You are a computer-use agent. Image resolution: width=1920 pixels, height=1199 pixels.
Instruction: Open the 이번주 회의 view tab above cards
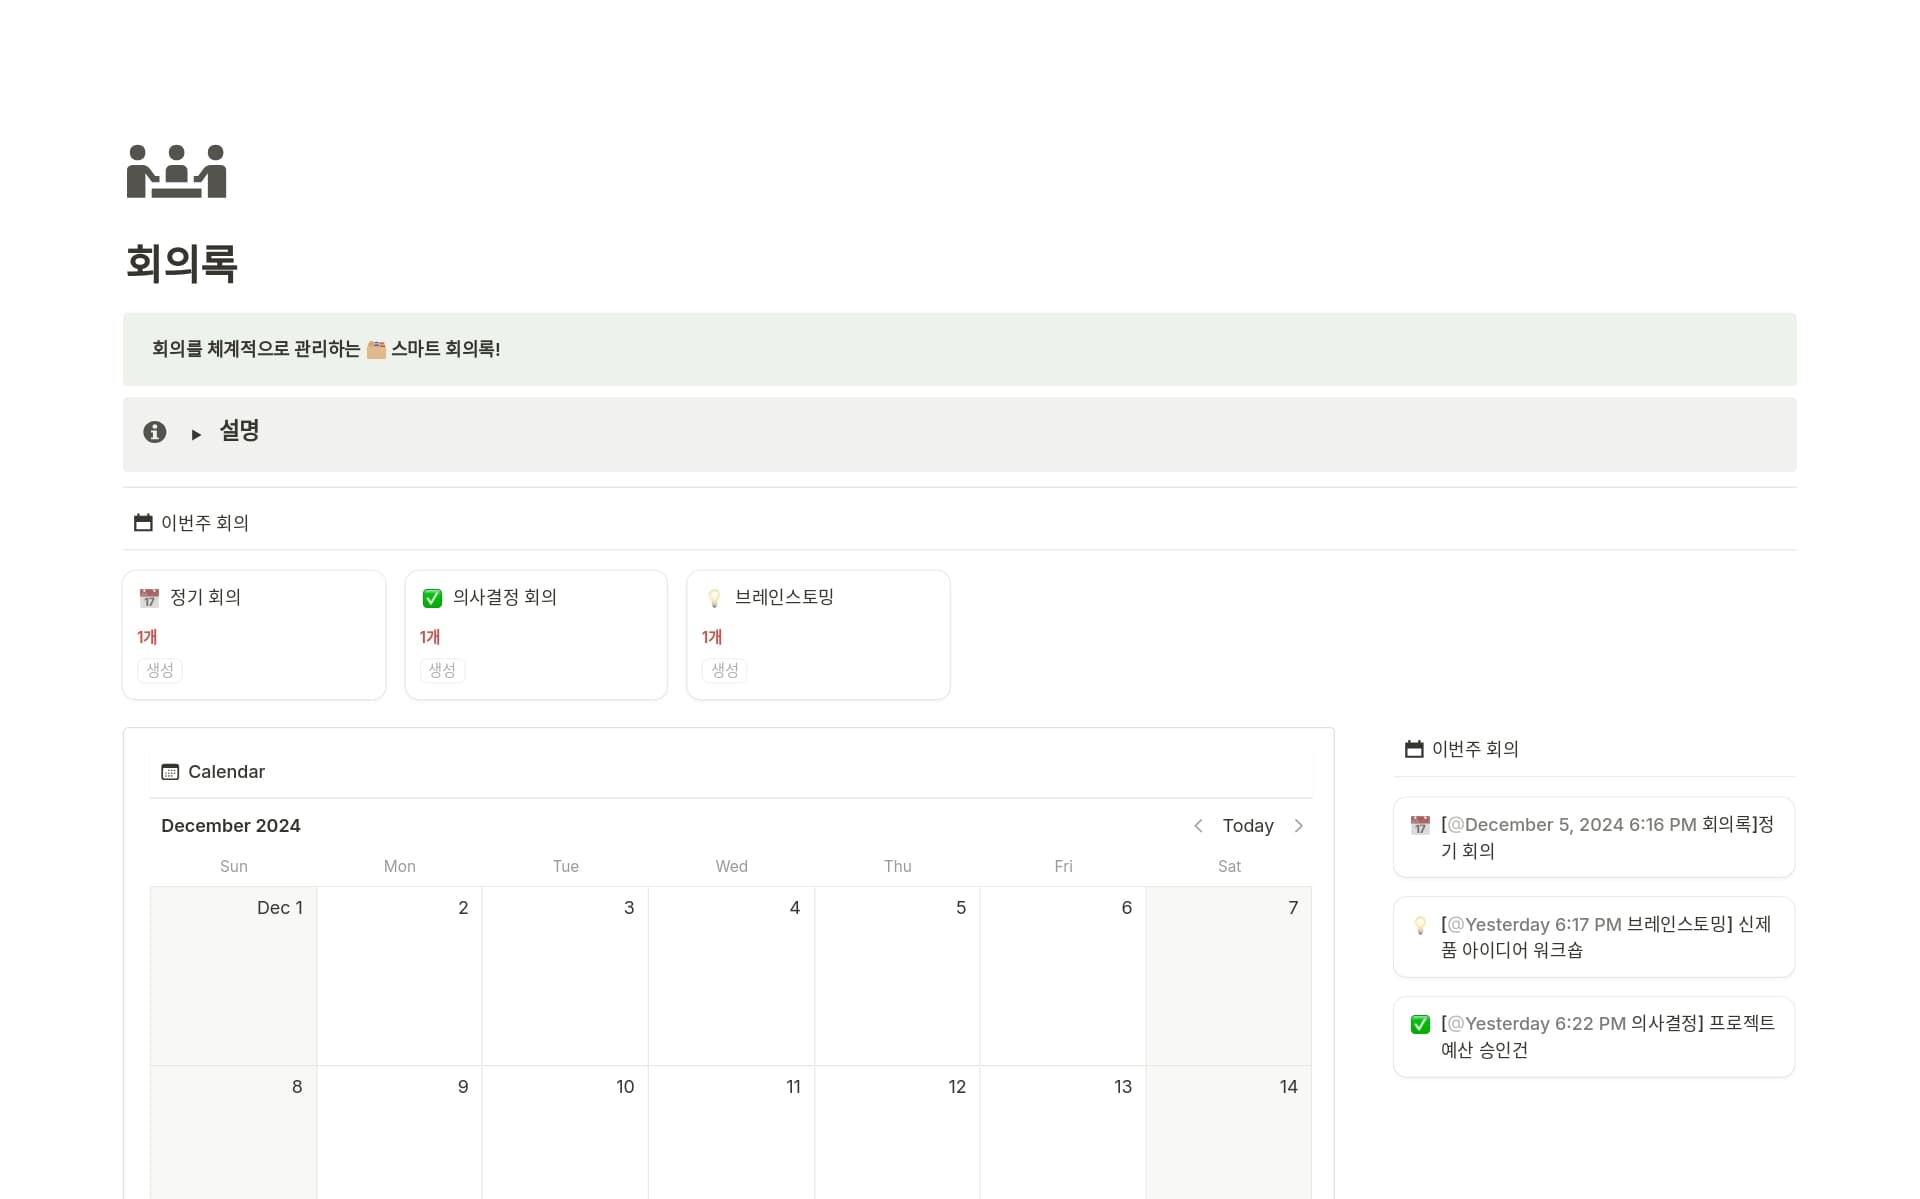click(191, 522)
